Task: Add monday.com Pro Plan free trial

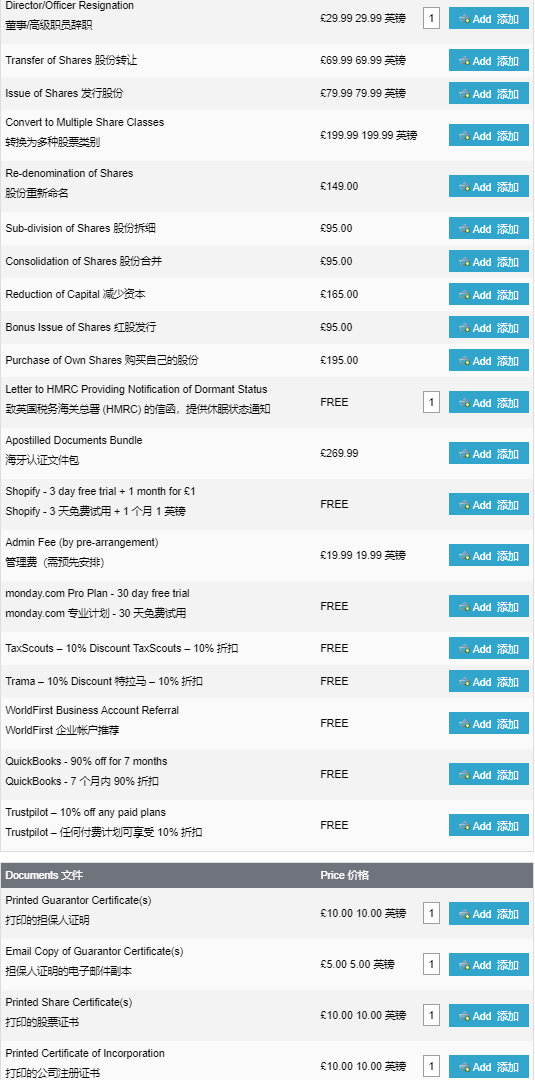Action: coord(489,606)
